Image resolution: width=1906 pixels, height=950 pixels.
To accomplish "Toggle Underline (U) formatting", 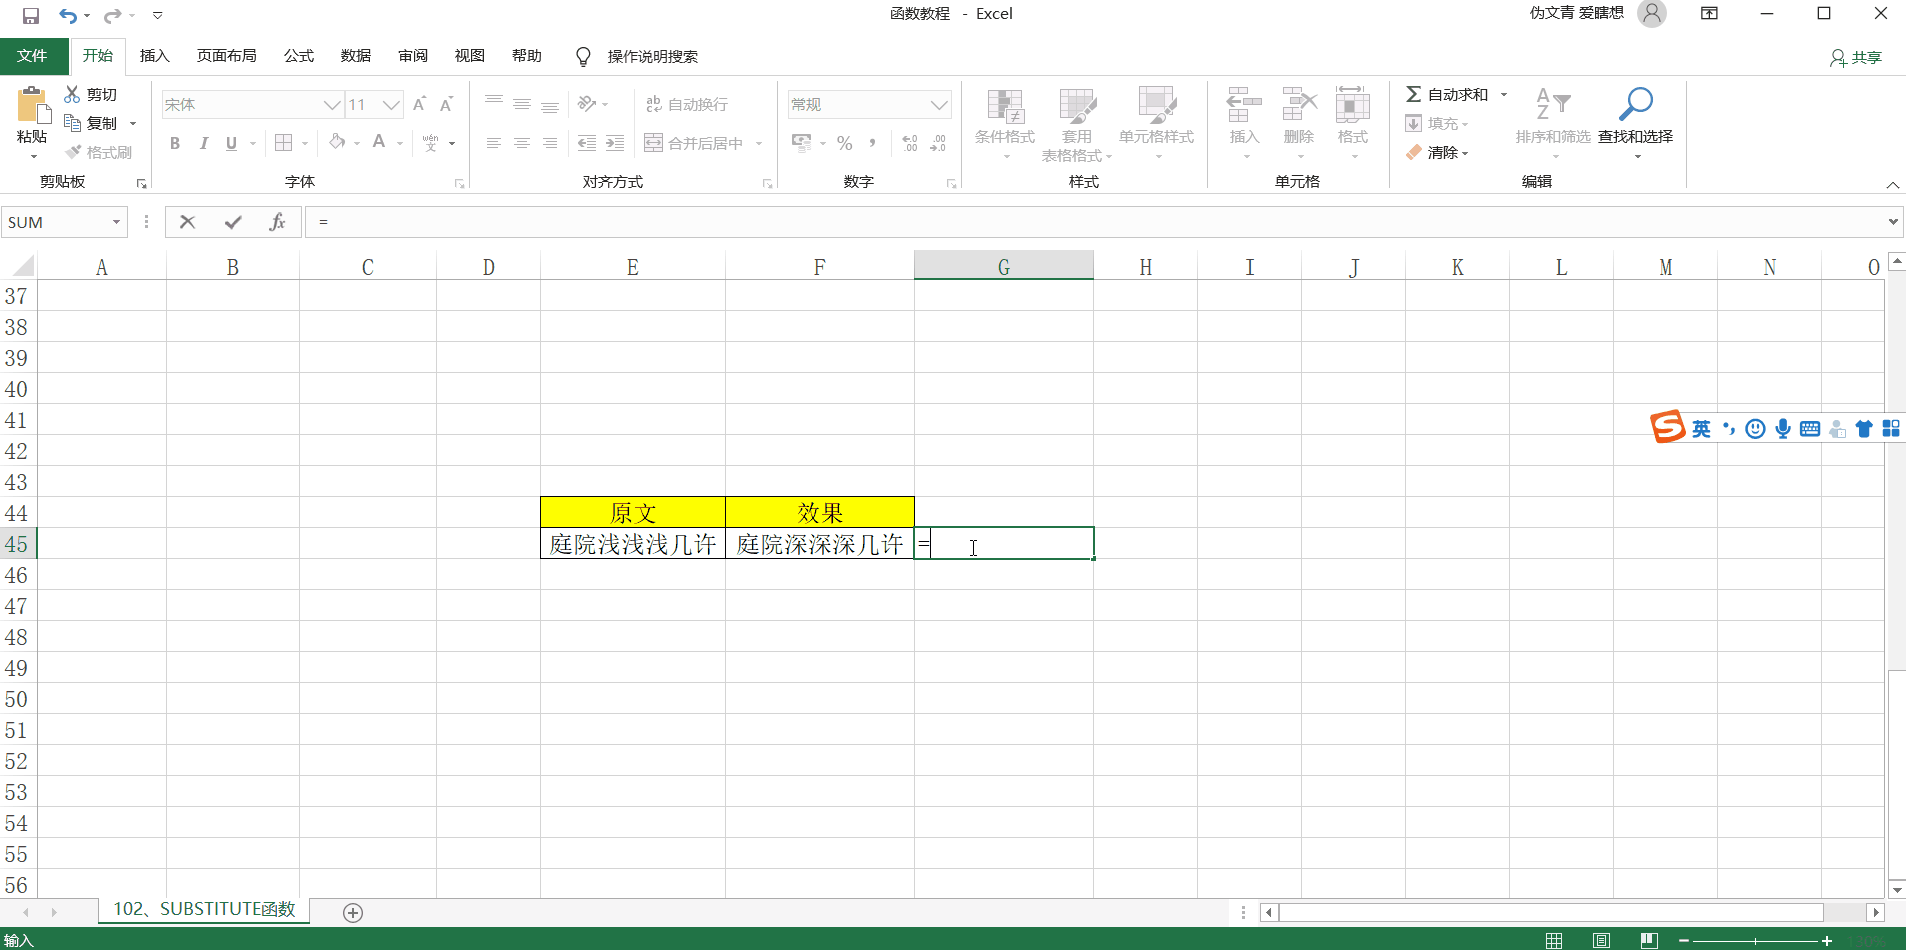I will 231,143.
